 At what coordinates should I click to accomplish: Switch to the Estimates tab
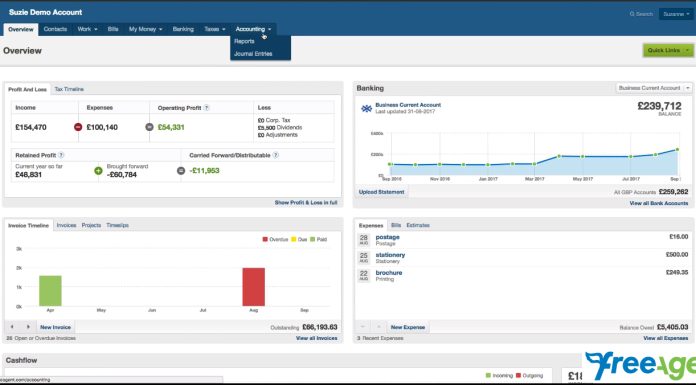click(418, 226)
